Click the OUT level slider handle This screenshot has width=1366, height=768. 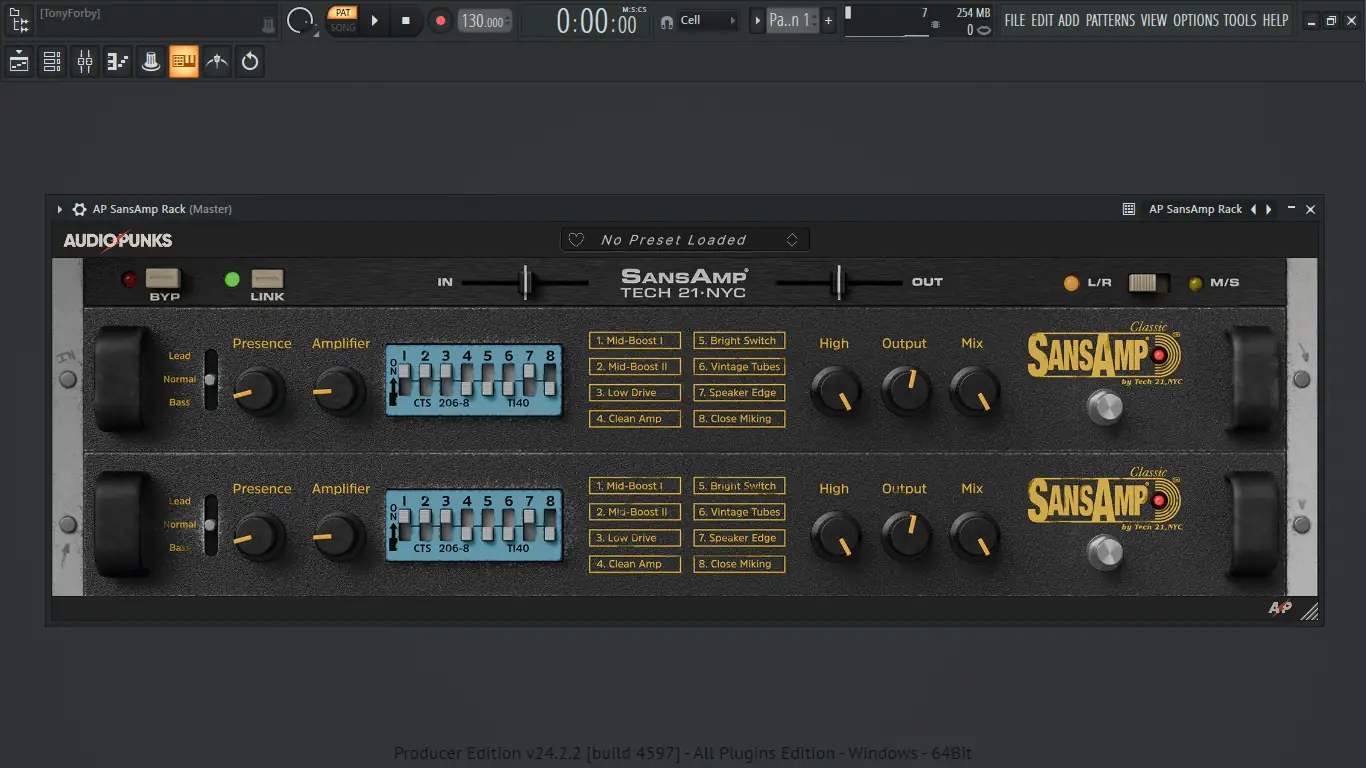839,283
